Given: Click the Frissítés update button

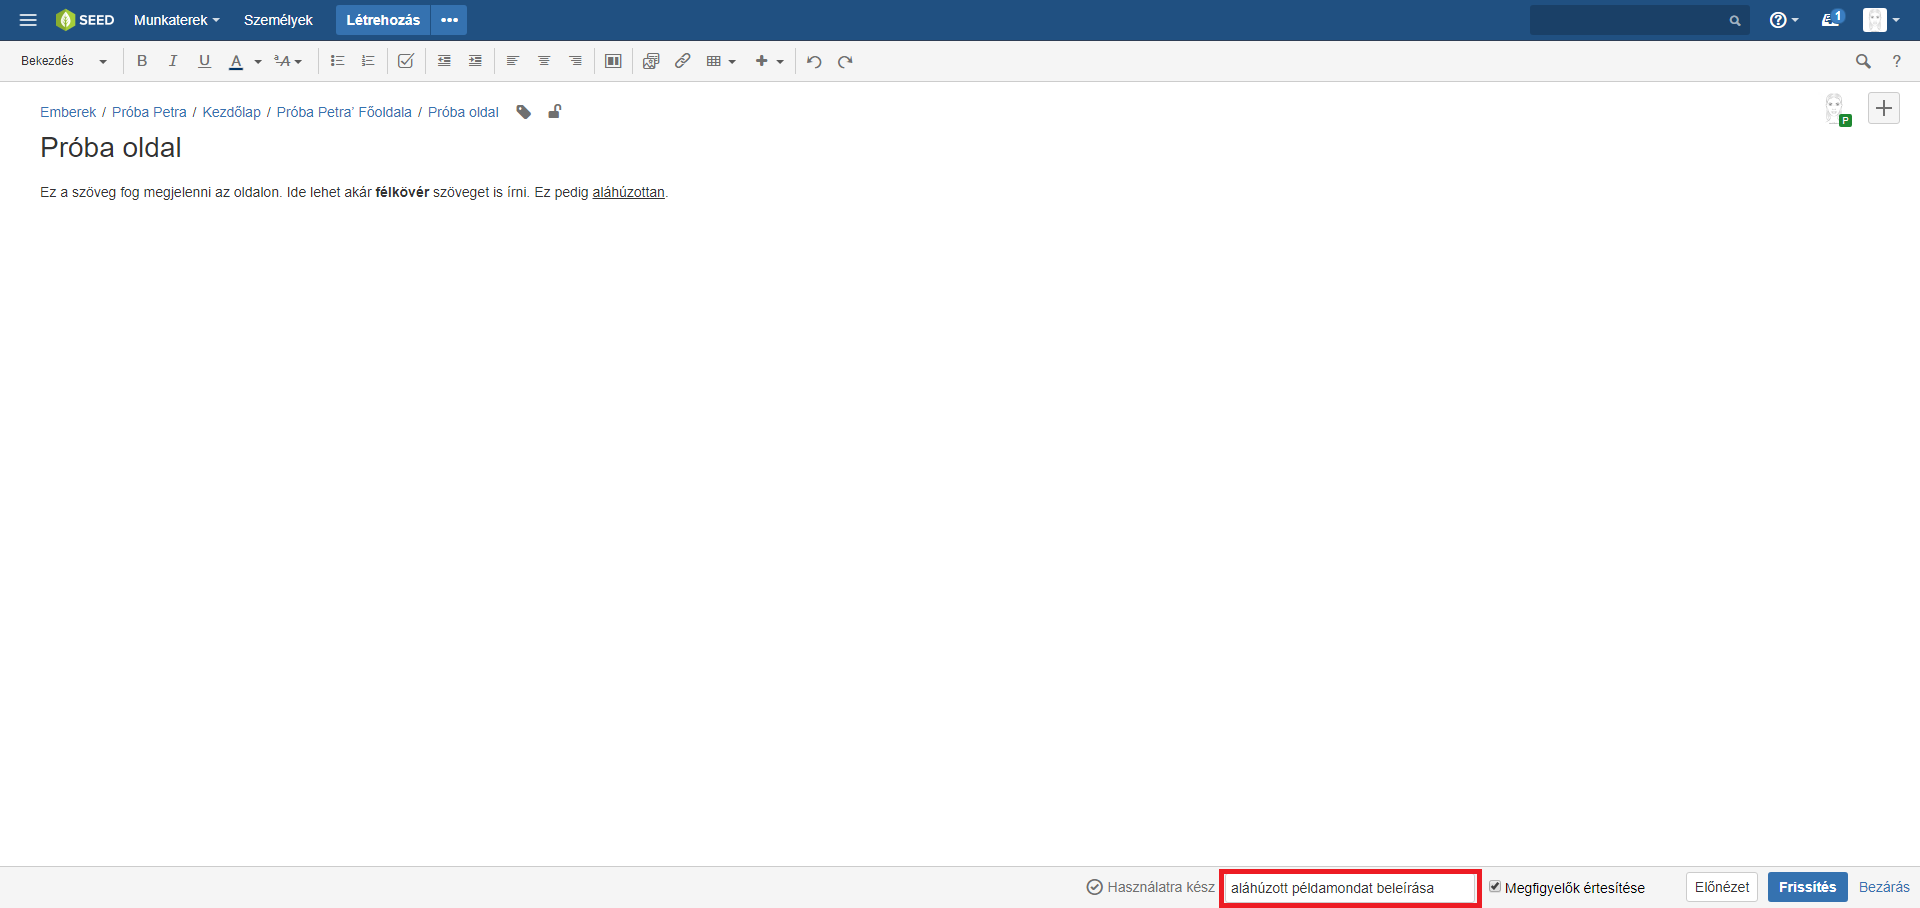Looking at the screenshot, I should (x=1806, y=887).
